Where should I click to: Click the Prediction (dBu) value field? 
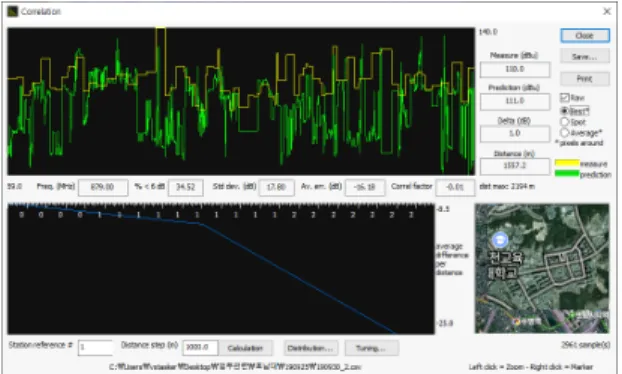tap(515, 102)
